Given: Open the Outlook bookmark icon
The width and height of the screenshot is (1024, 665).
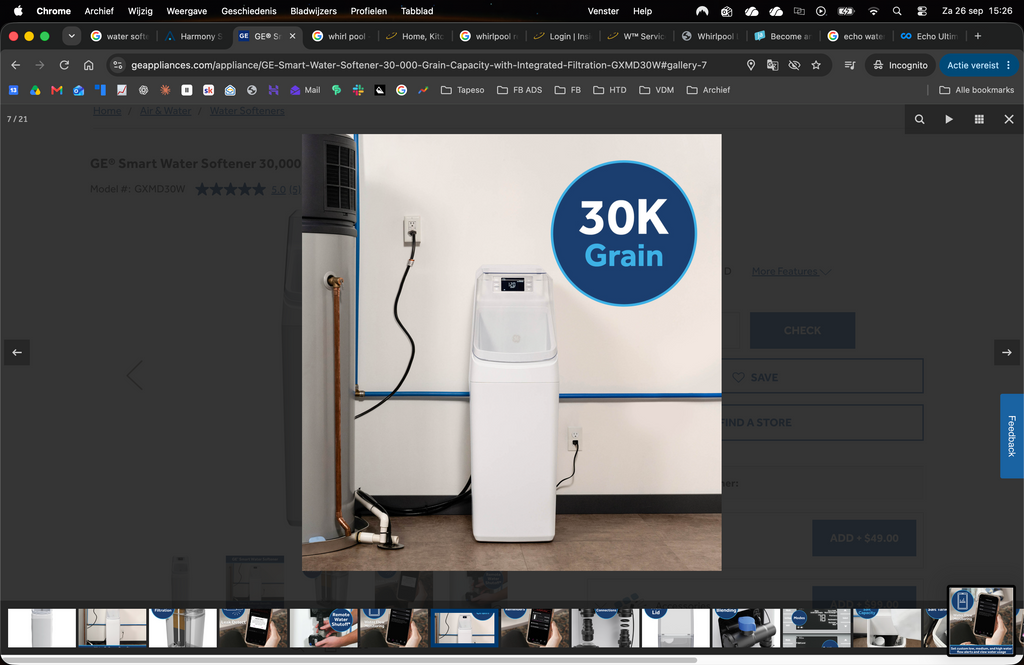Looking at the screenshot, I should point(78,90).
